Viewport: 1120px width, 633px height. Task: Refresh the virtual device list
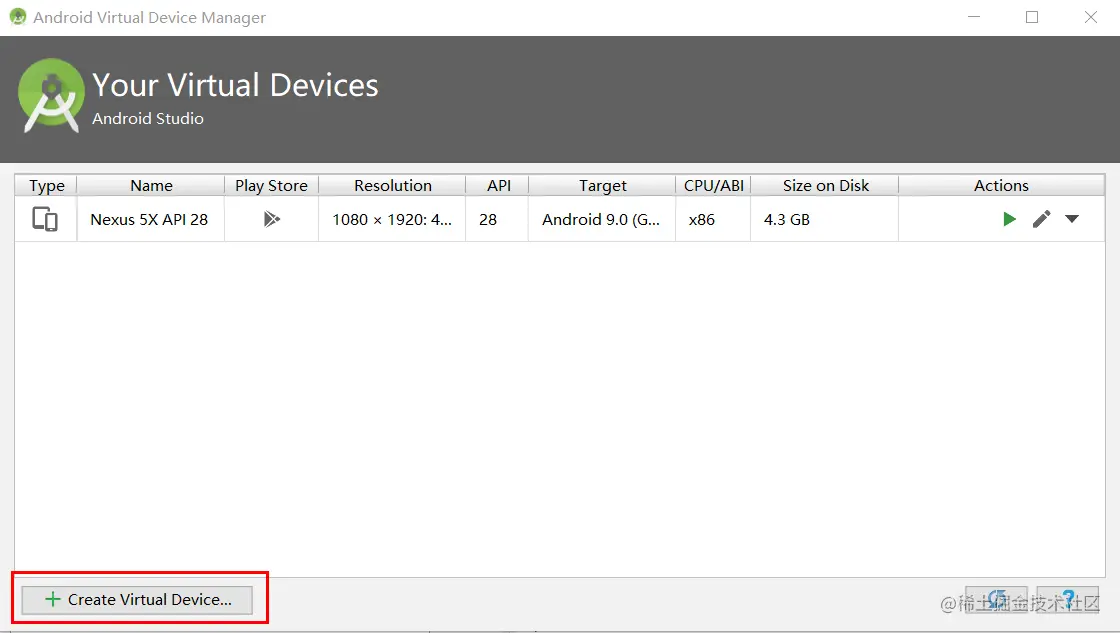996,600
